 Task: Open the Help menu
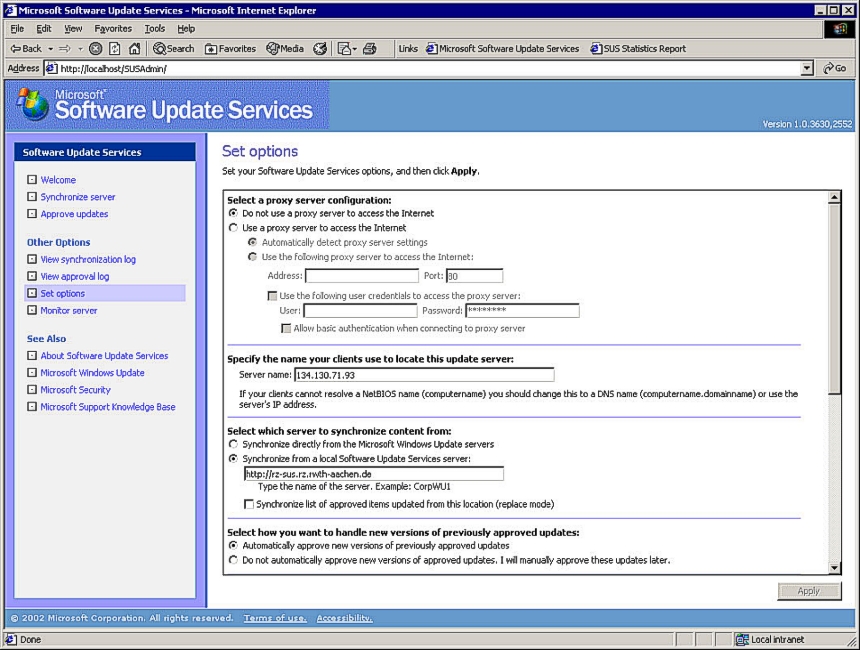click(x=186, y=29)
